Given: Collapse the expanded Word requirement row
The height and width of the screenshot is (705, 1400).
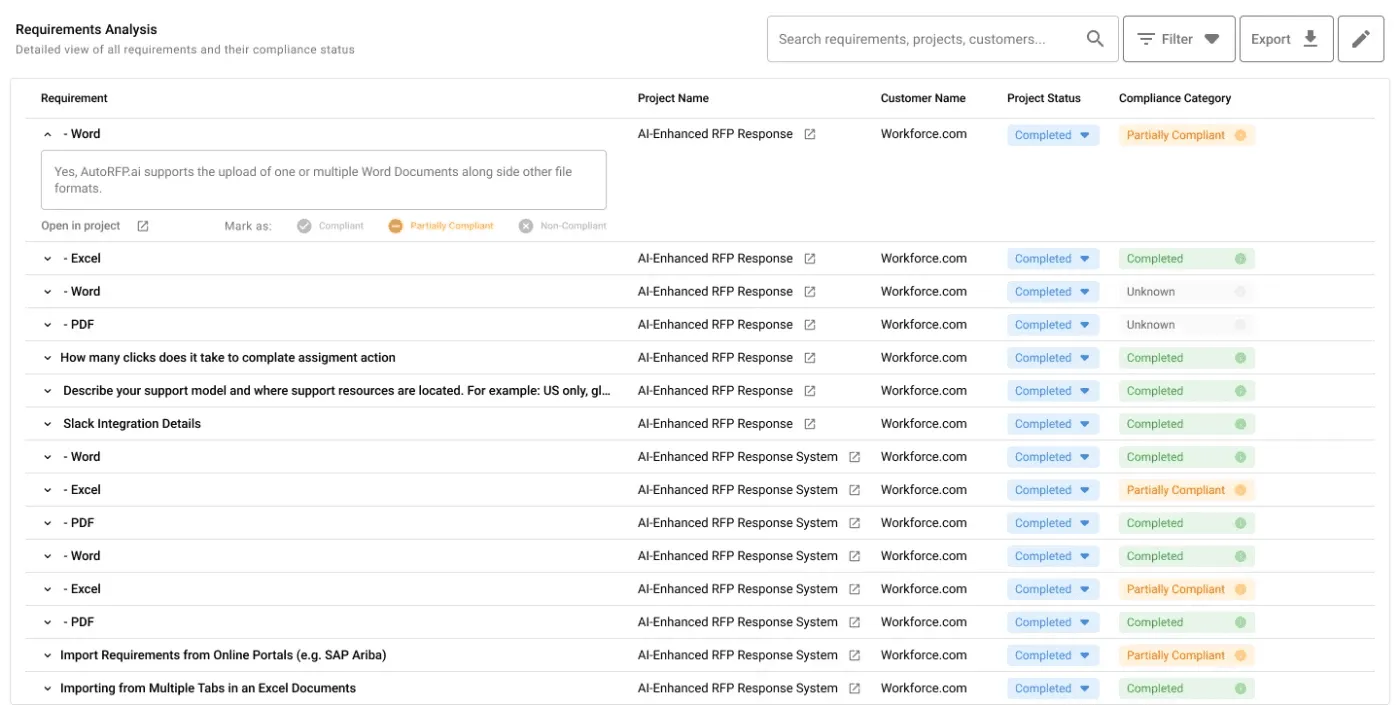Looking at the screenshot, I should click(47, 134).
